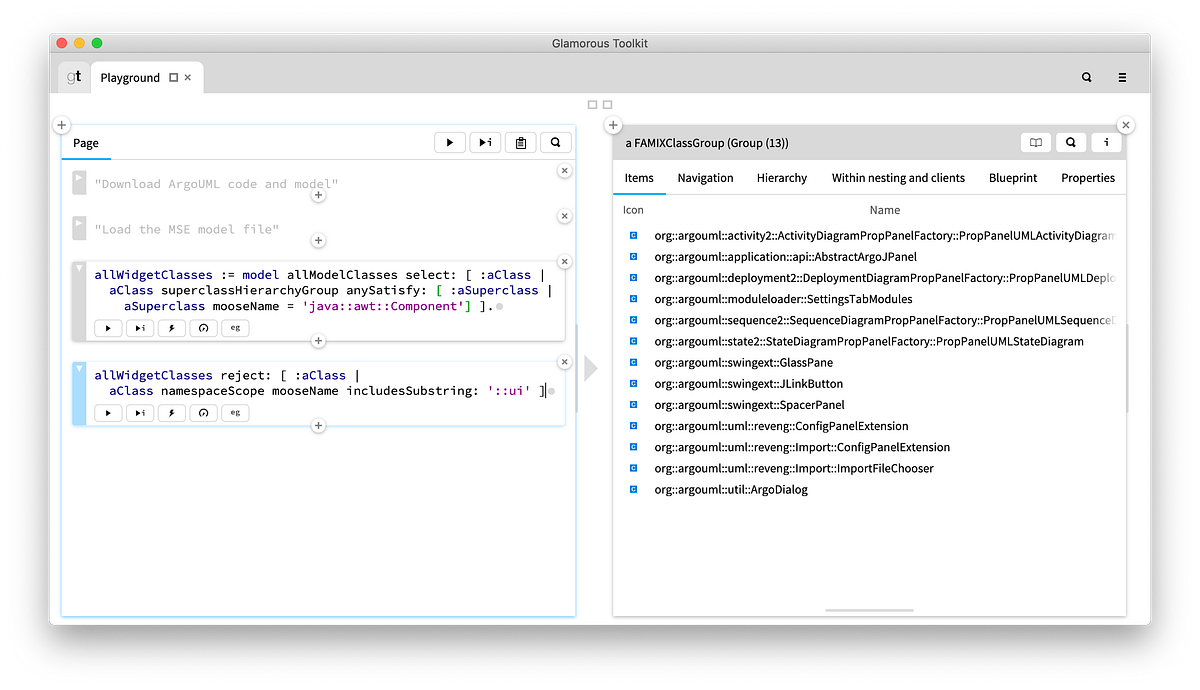
Task: Add snippet below the reject snippet
Action: pyautogui.click(x=318, y=426)
